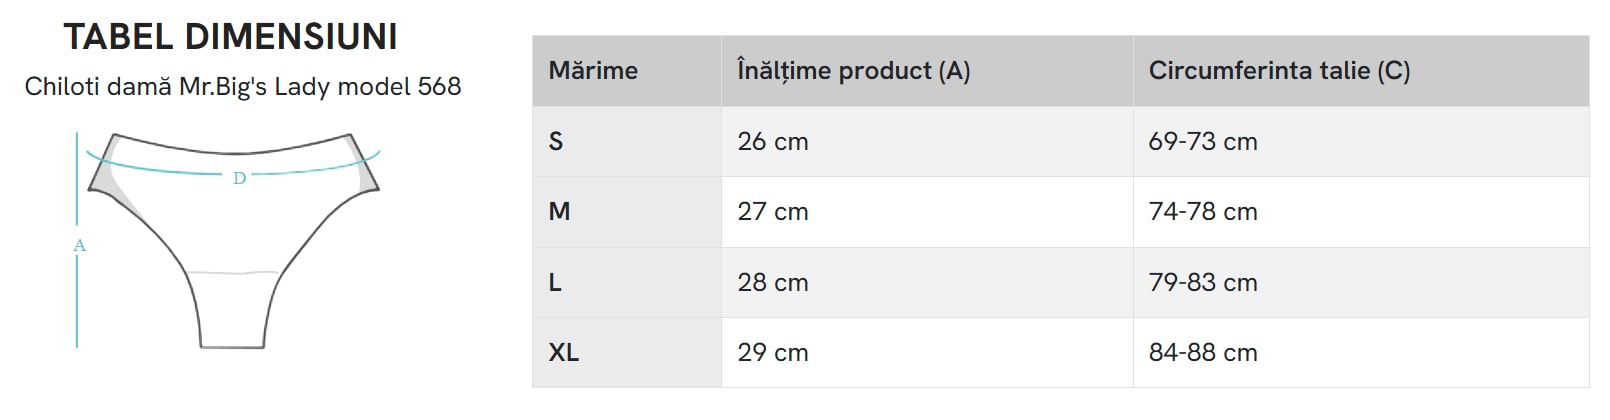This screenshot has width=1610, height=420.
Task: Select size XL row label
Action: [x=563, y=353]
